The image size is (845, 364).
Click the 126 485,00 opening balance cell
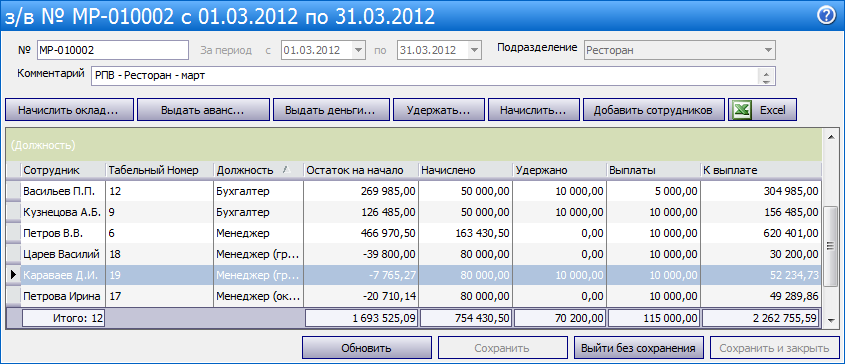(361, 212)
